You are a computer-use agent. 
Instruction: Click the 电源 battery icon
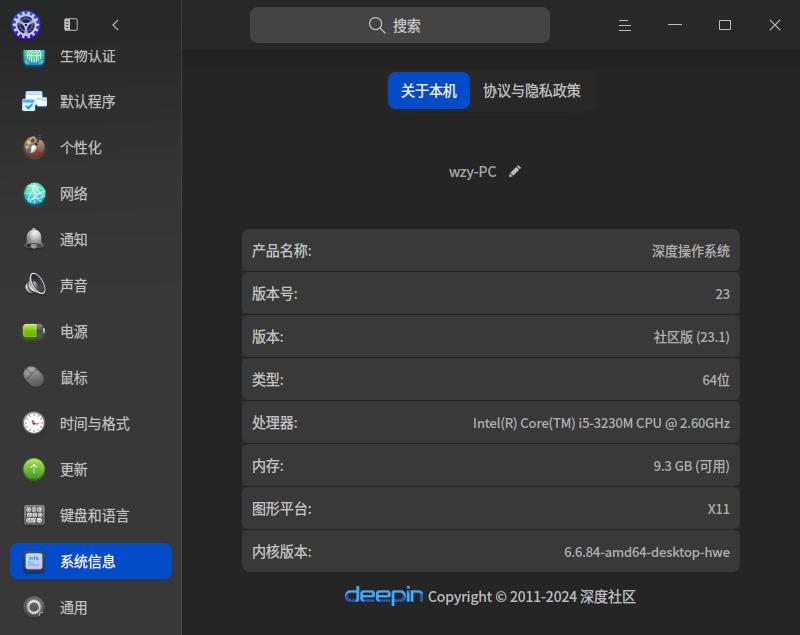click(x=34, y=331)
